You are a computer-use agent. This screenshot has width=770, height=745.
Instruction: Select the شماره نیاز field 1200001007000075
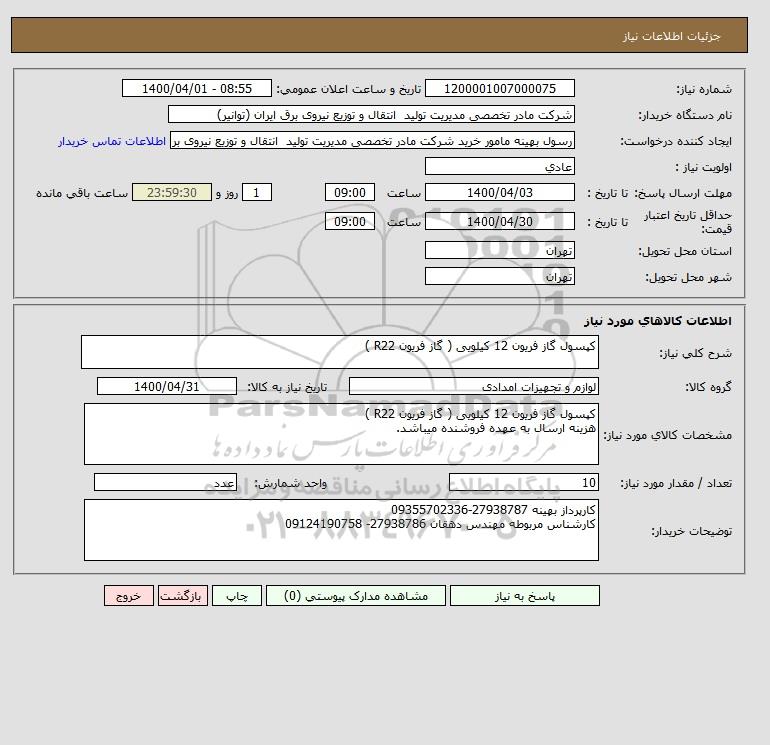click(499, 88)
